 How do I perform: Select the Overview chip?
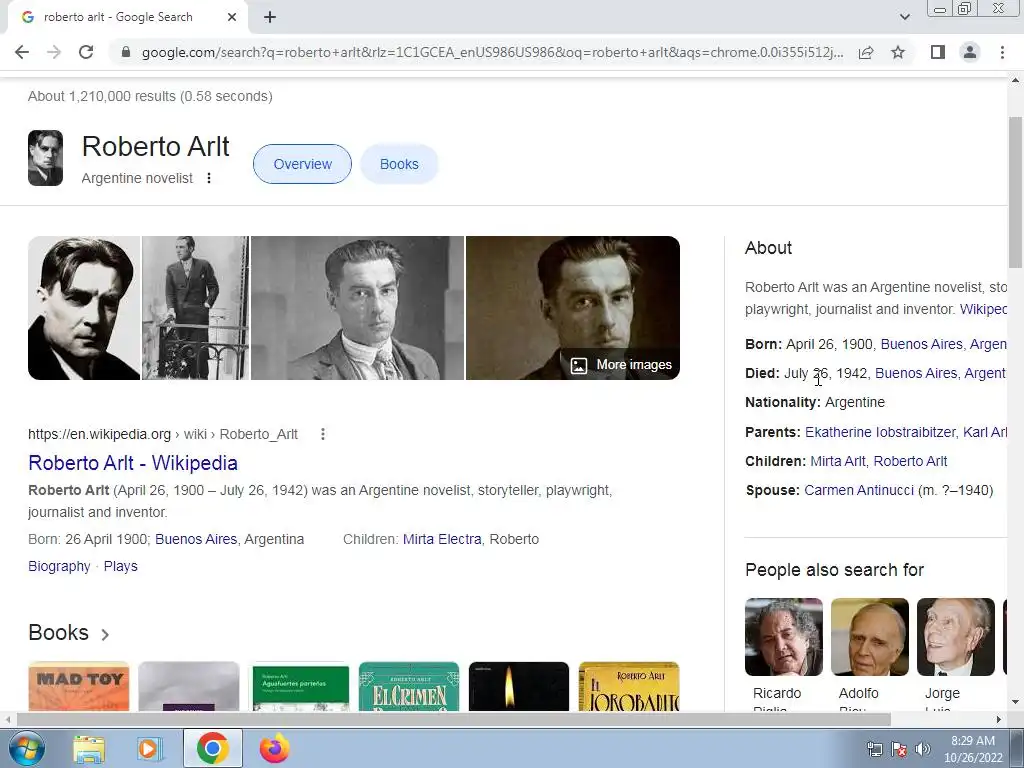tap(302, 164)
